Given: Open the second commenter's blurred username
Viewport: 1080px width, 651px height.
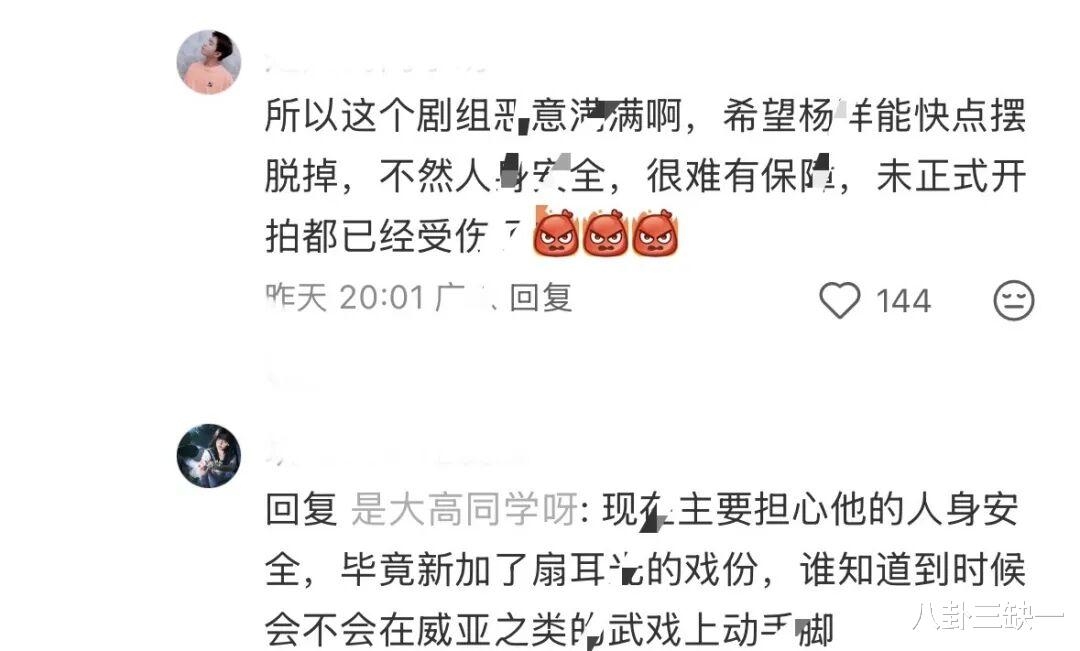Looking at the screenshot, I should click(x=396, y=455).
